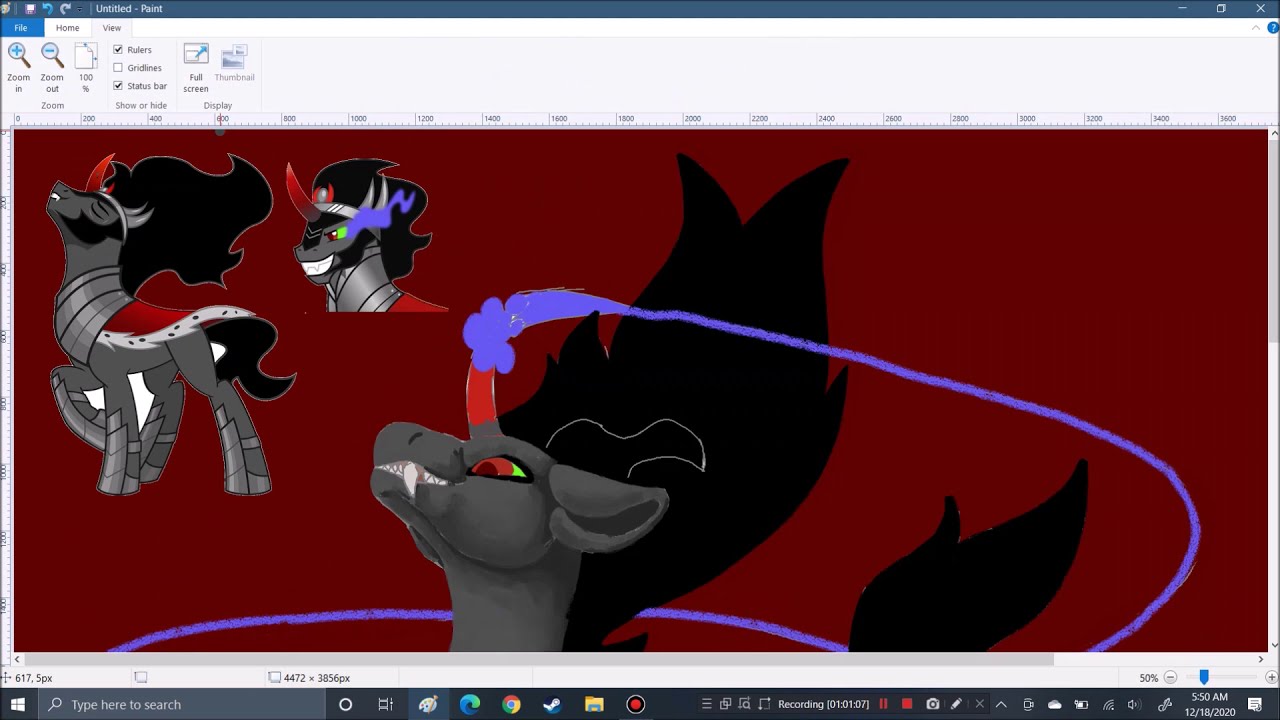Click the horizontal canvas scrollbar
Viewport: 1280px width, 720px height.
coord(538,659)
